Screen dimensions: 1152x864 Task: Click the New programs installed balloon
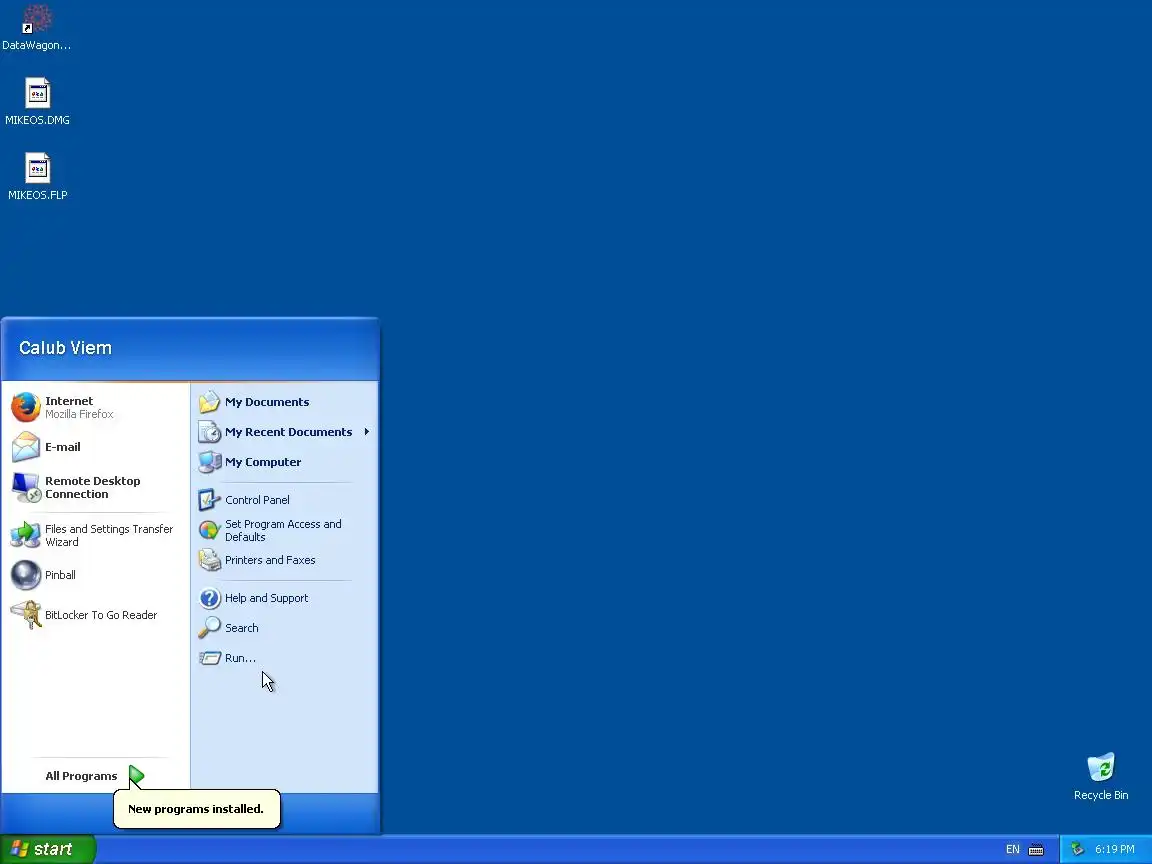click(x=197, y=809)
